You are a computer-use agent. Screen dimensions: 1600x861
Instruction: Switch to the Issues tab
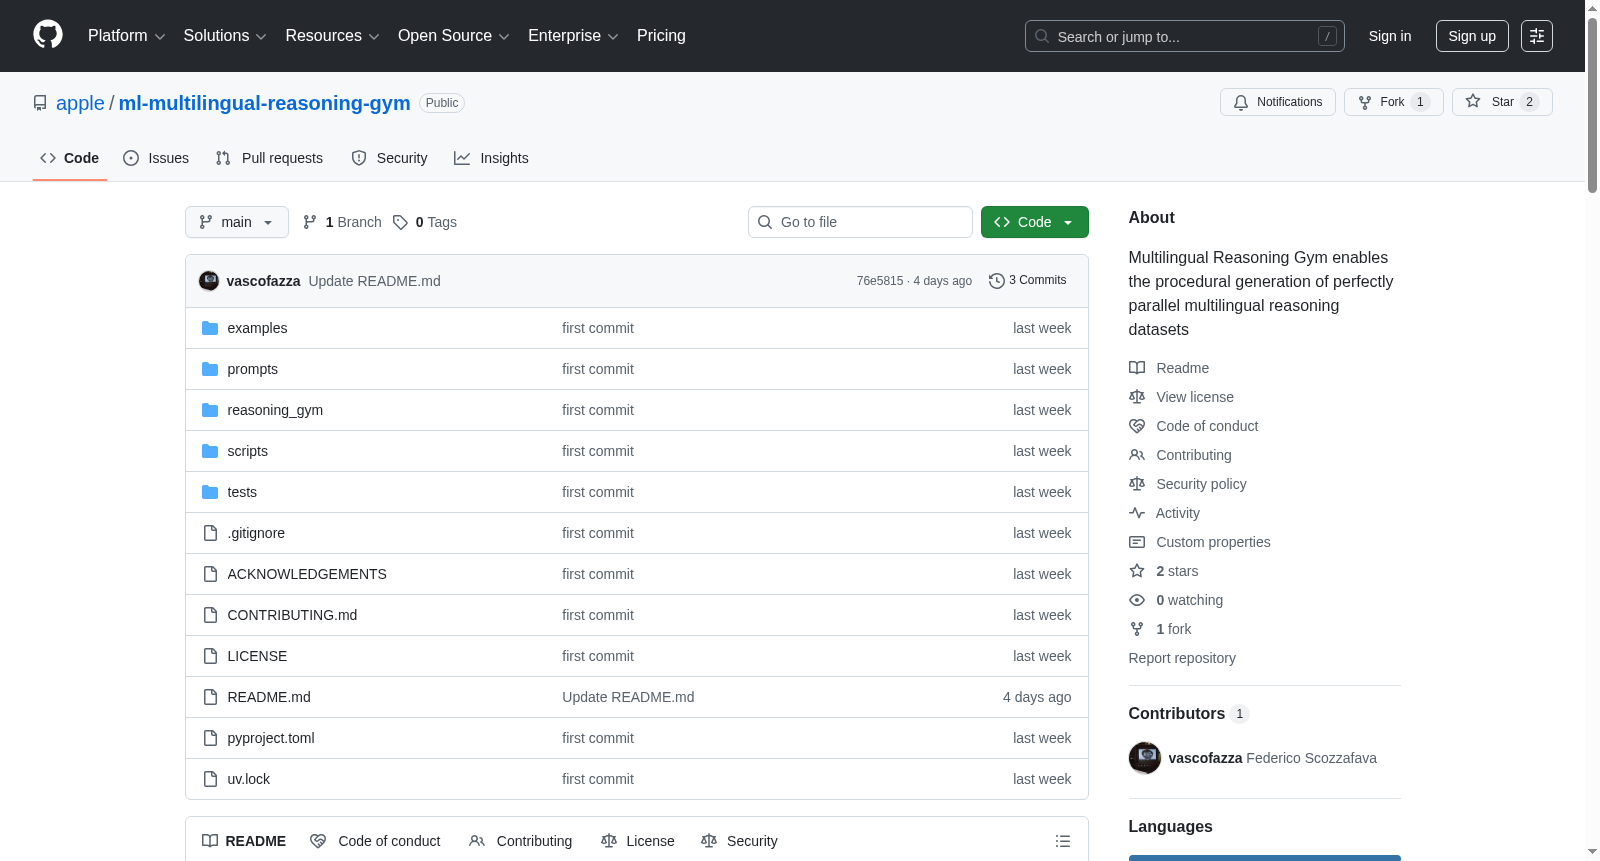(x=156, y=158)
